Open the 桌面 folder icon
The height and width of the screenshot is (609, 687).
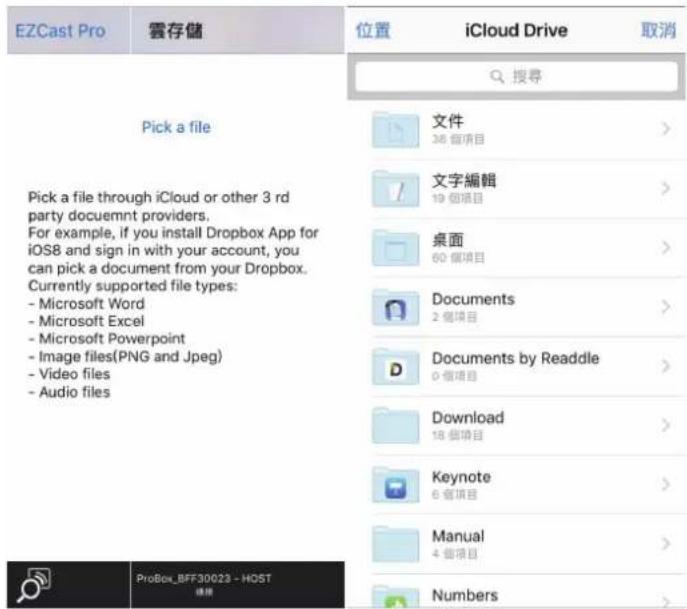coord(396,248)
